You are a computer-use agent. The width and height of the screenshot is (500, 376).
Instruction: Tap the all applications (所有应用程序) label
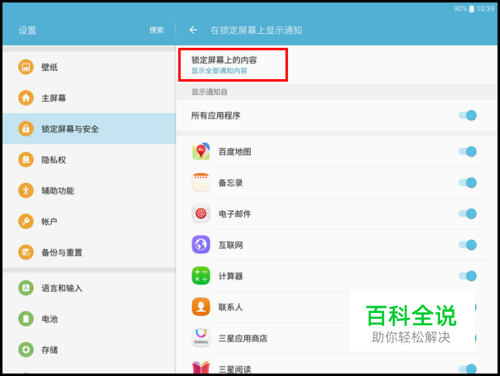pyautogui.click(x=216, y=116)
